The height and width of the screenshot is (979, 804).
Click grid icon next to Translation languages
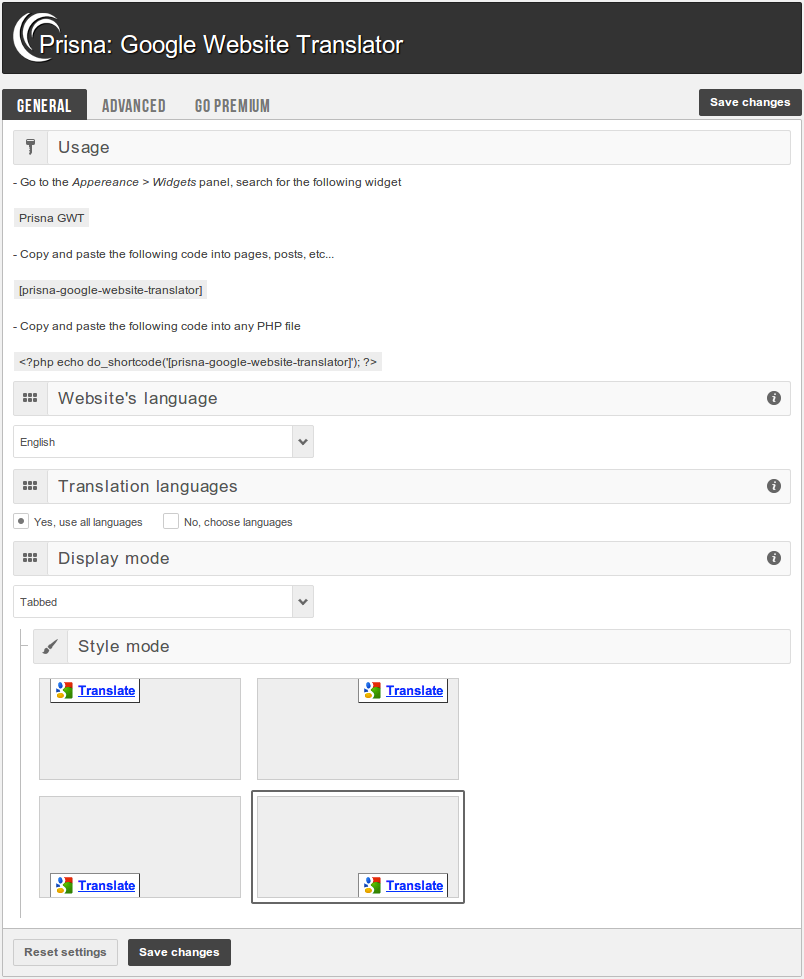point(30,486)
